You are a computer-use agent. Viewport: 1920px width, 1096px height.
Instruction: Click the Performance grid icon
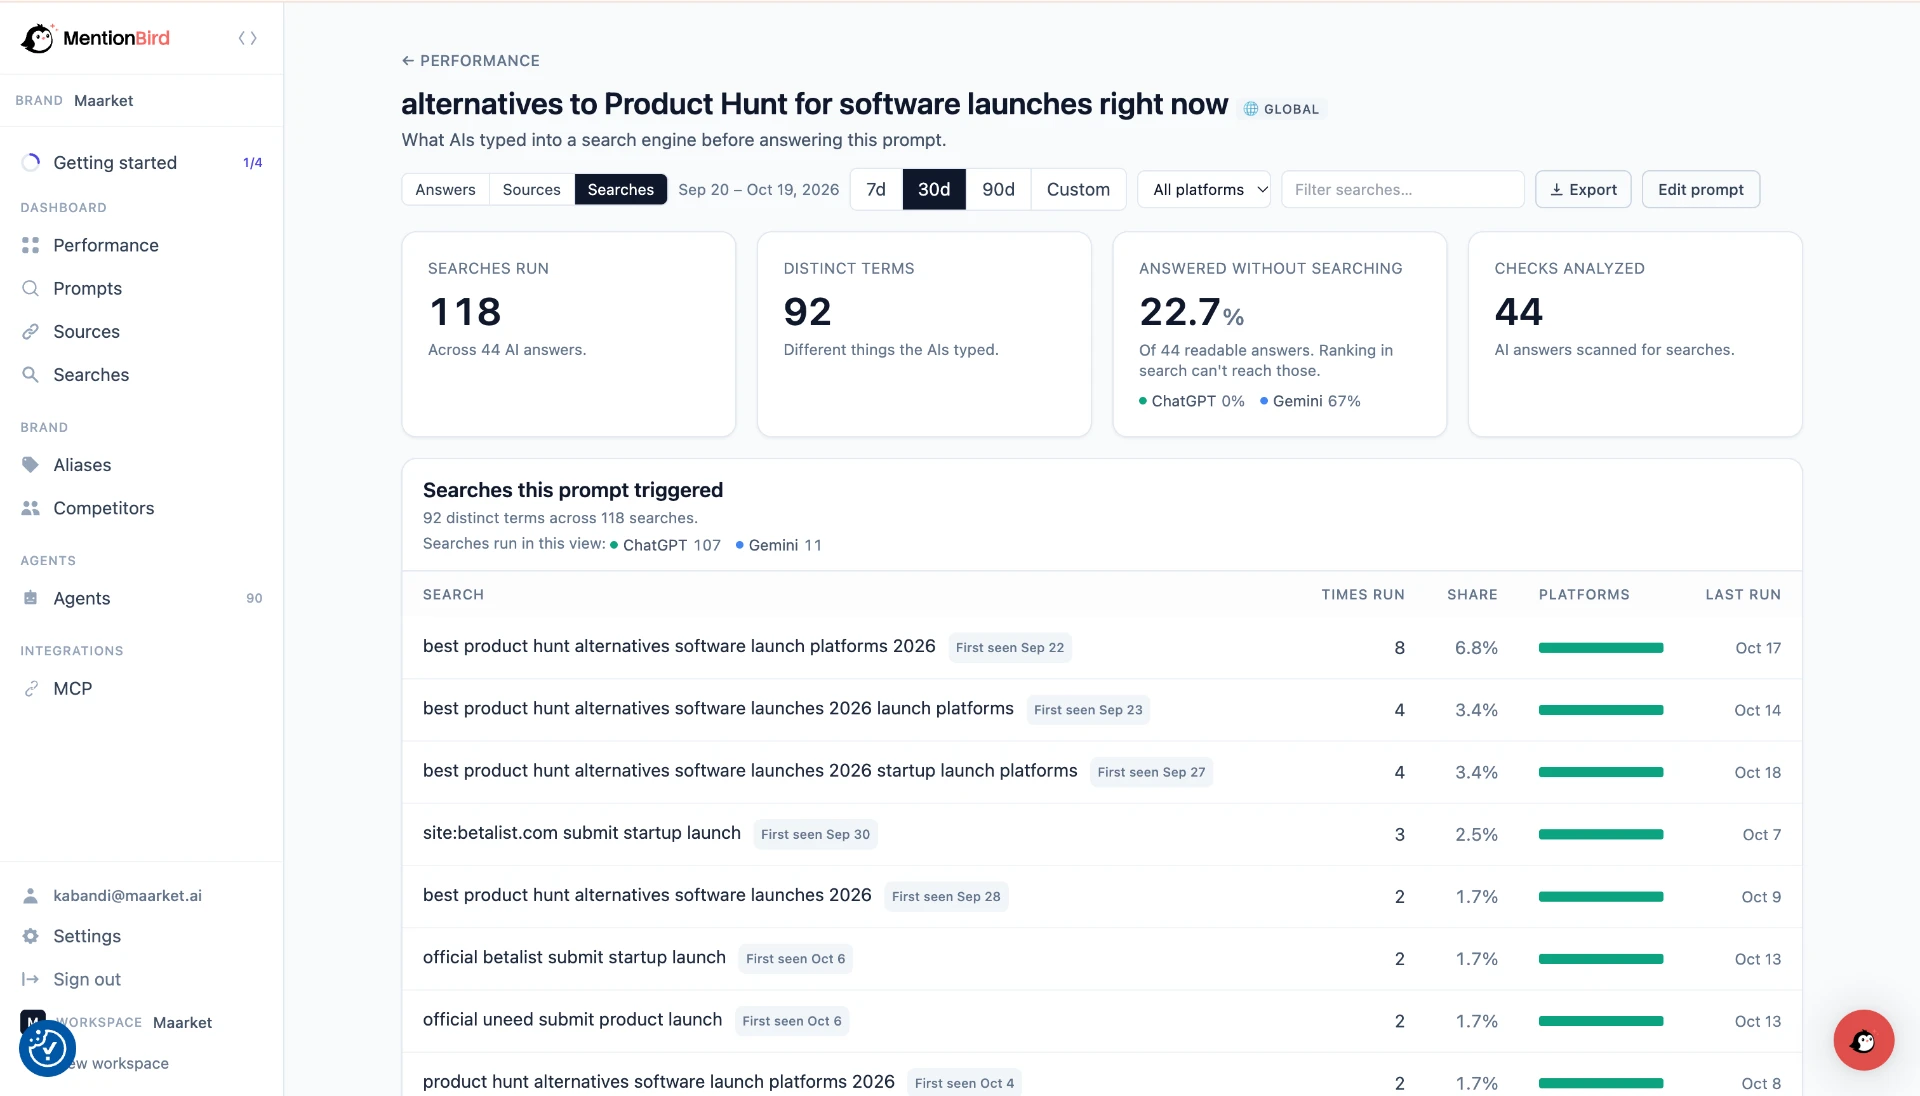[31, 245]
